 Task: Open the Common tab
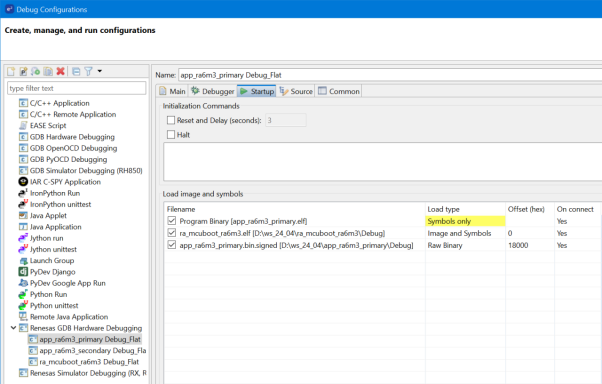point(339,91)
